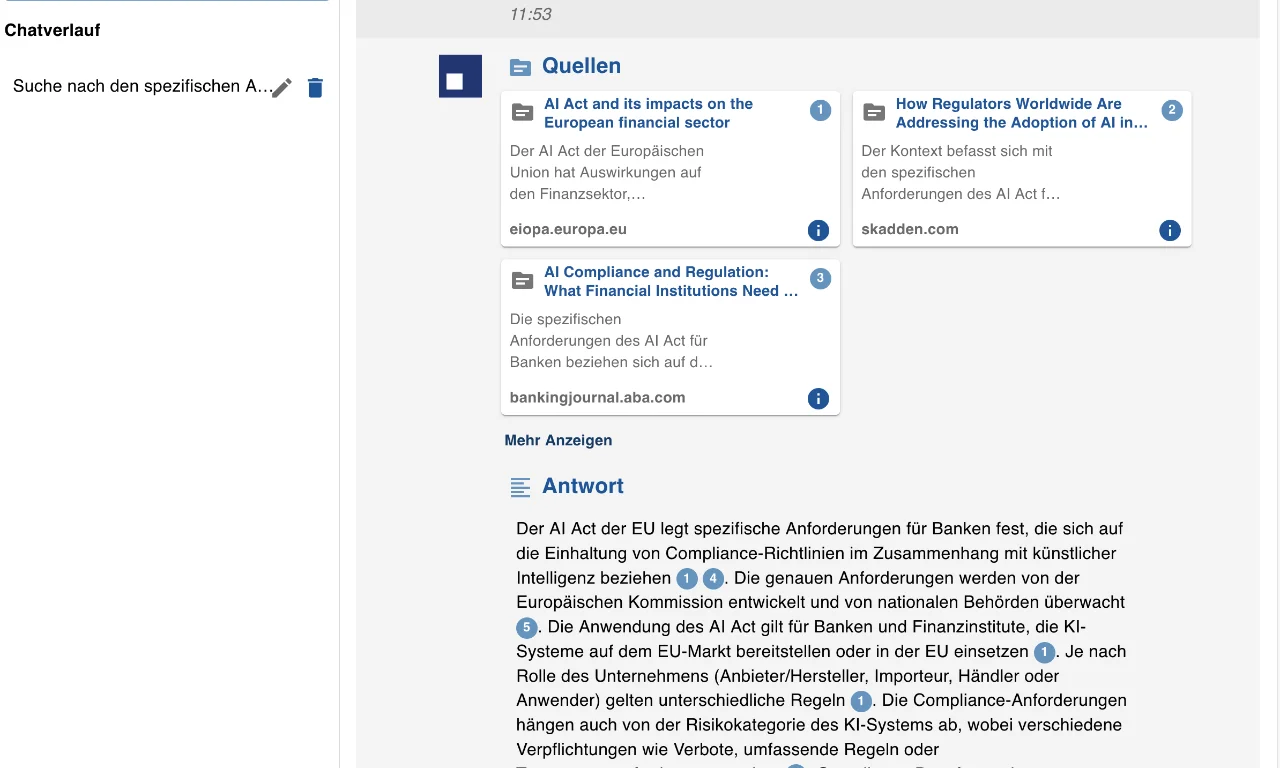Image resolution: width=1280 pixels, height=768 pixels.
Task: Click the square assistant avatar logo
Action: pos(459,75)
